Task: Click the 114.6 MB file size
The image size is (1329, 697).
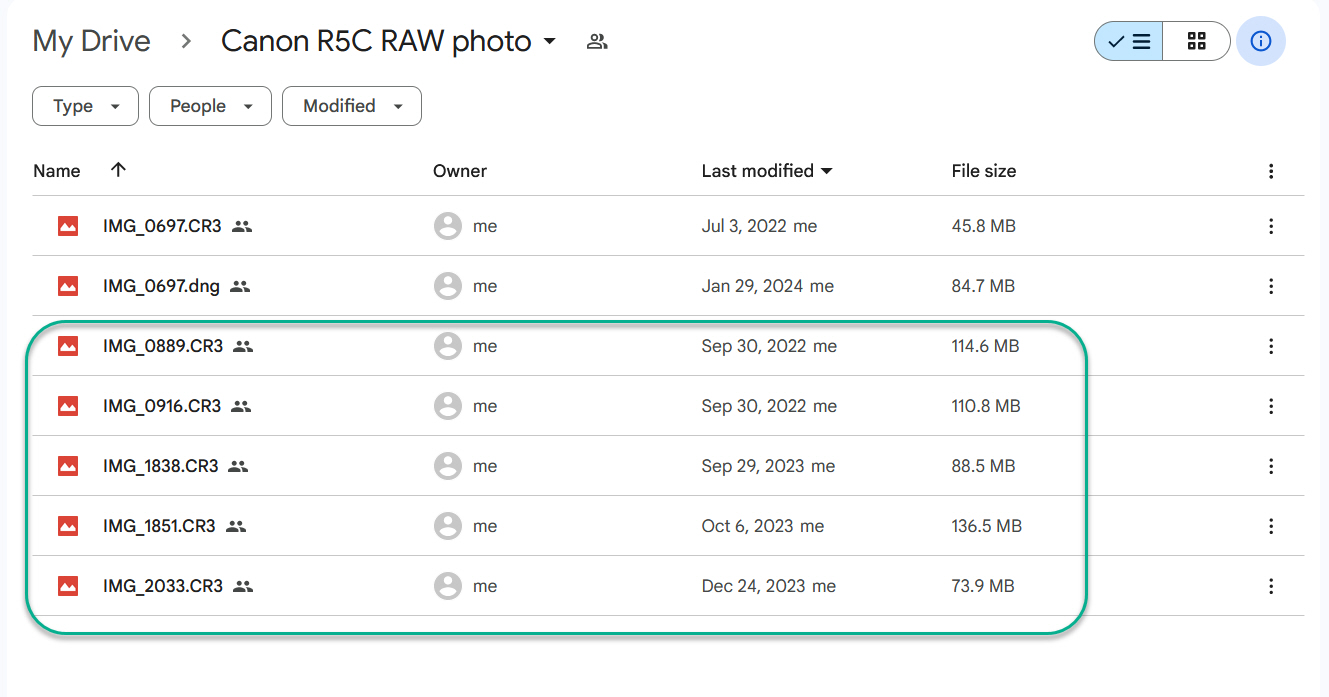Action: [x=986, y=346]
